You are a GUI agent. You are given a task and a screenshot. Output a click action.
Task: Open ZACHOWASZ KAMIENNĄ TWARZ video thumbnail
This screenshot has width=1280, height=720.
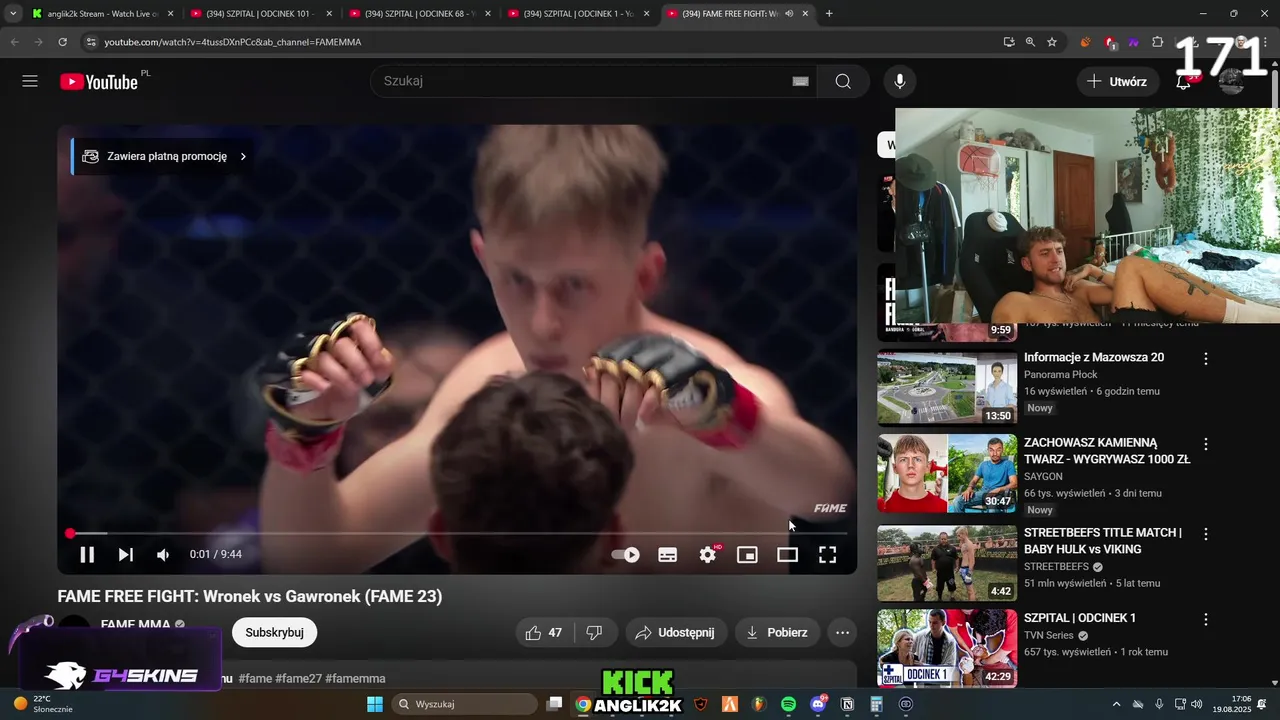click(x=947, y=474)
